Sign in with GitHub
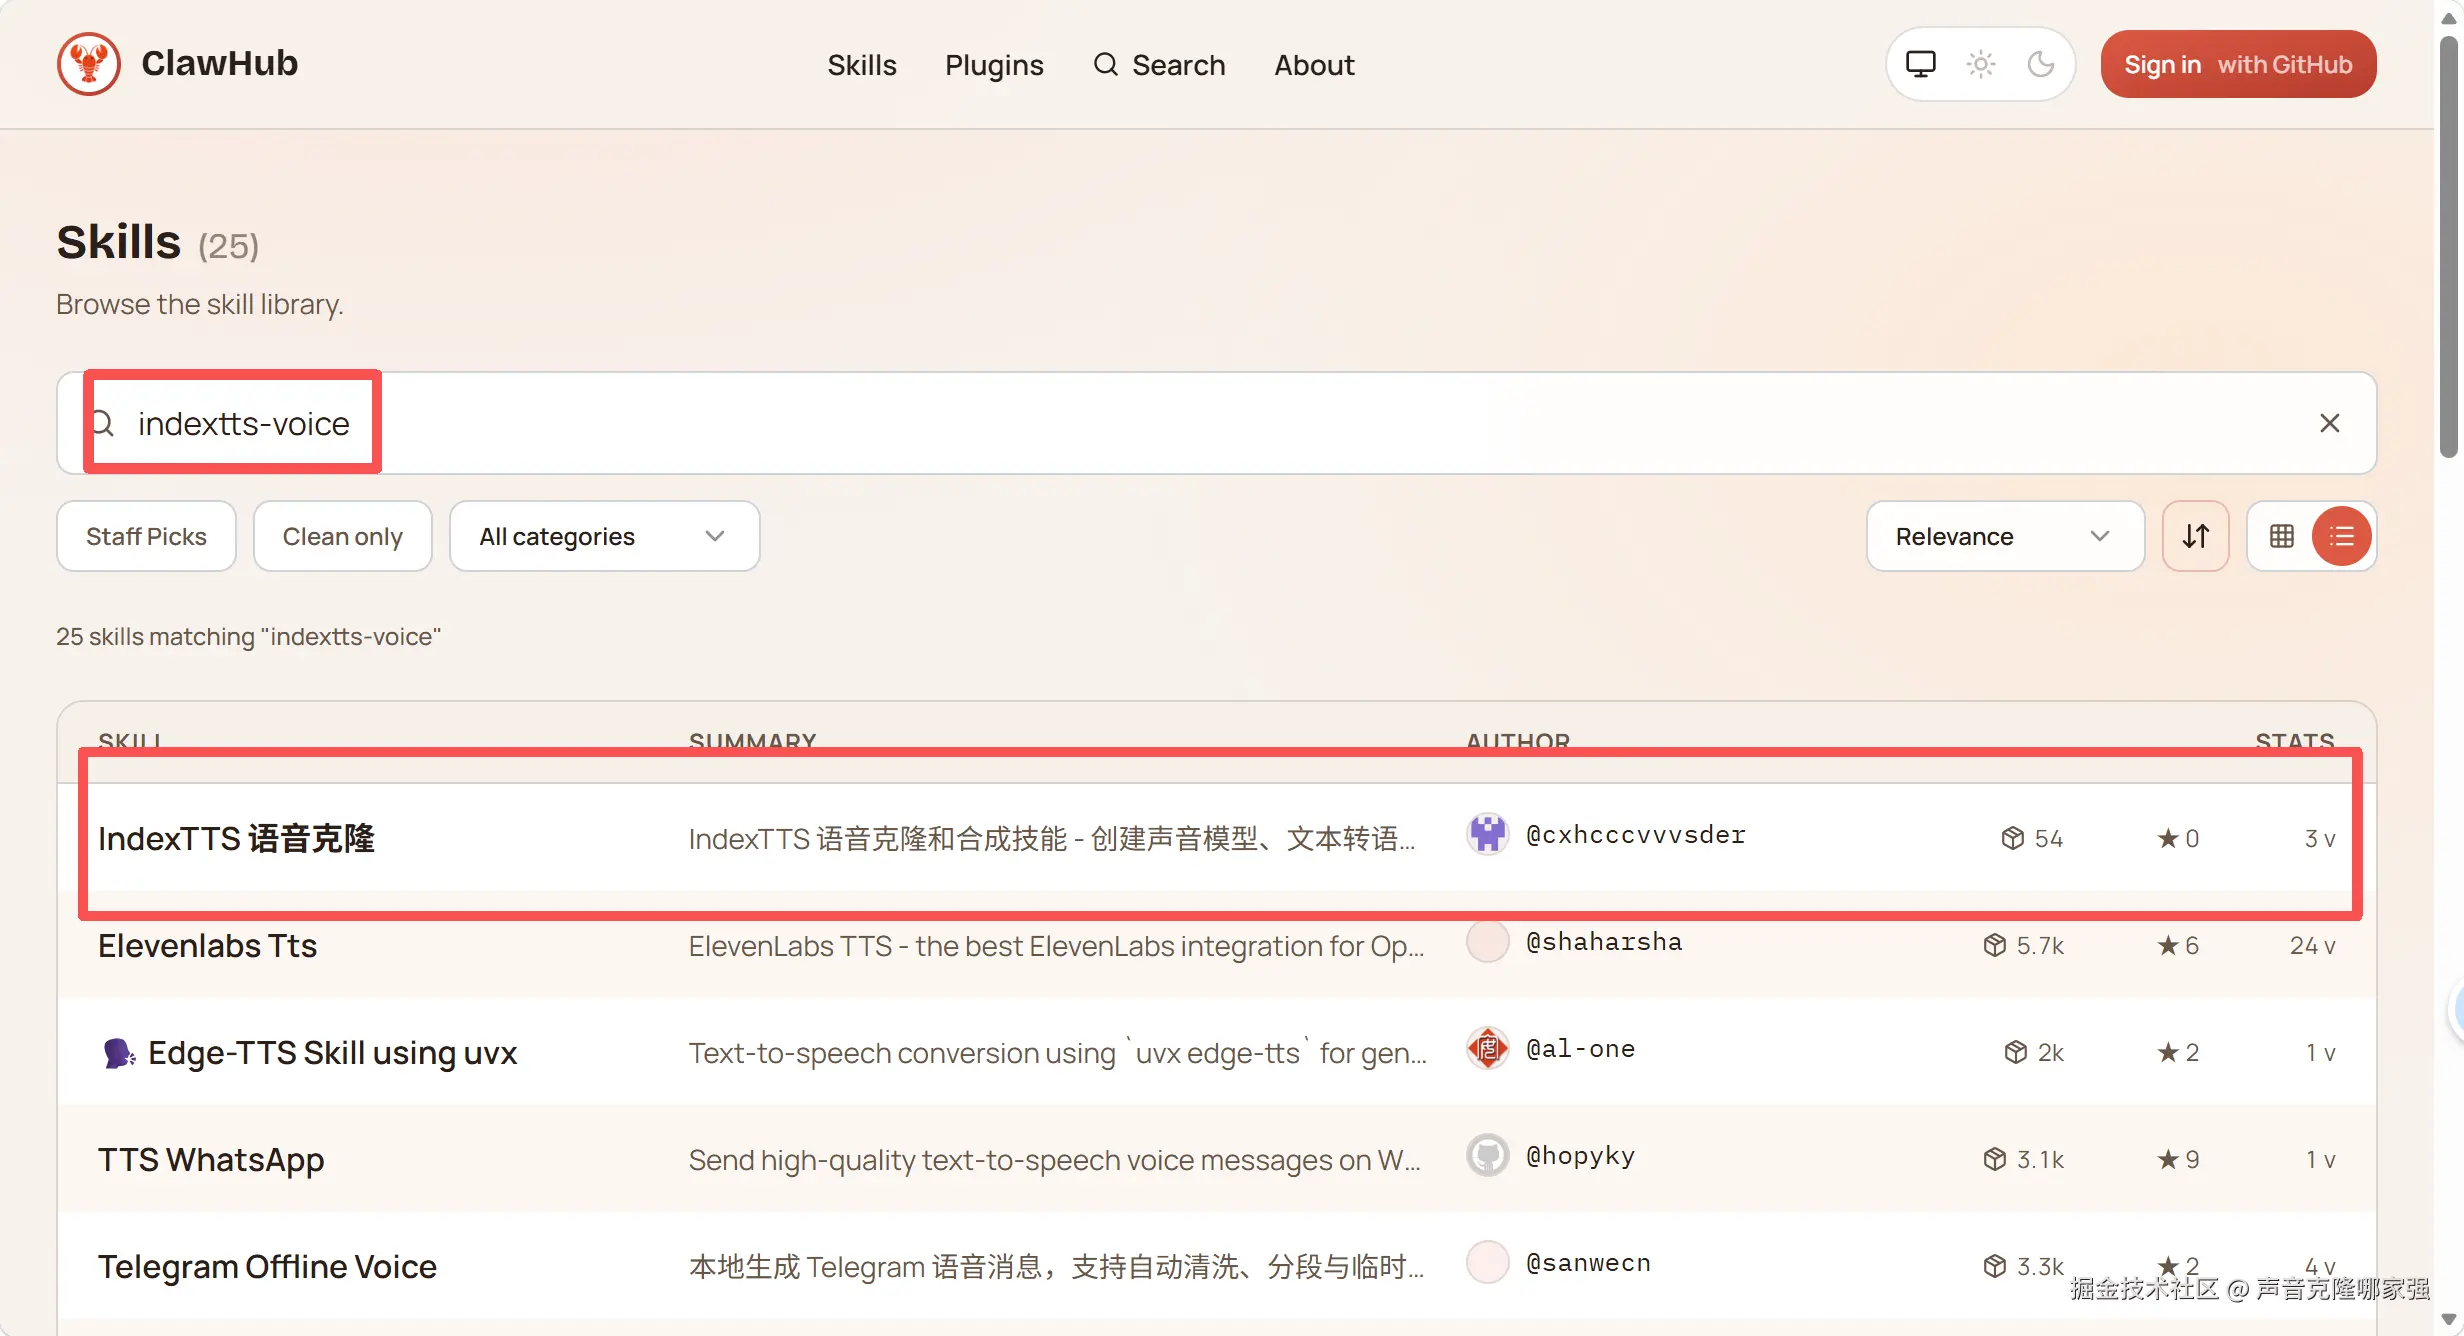Image resolution: width=2464 pixels, height=1336 pixels. pyautogui.click(x=2238, y=63)
